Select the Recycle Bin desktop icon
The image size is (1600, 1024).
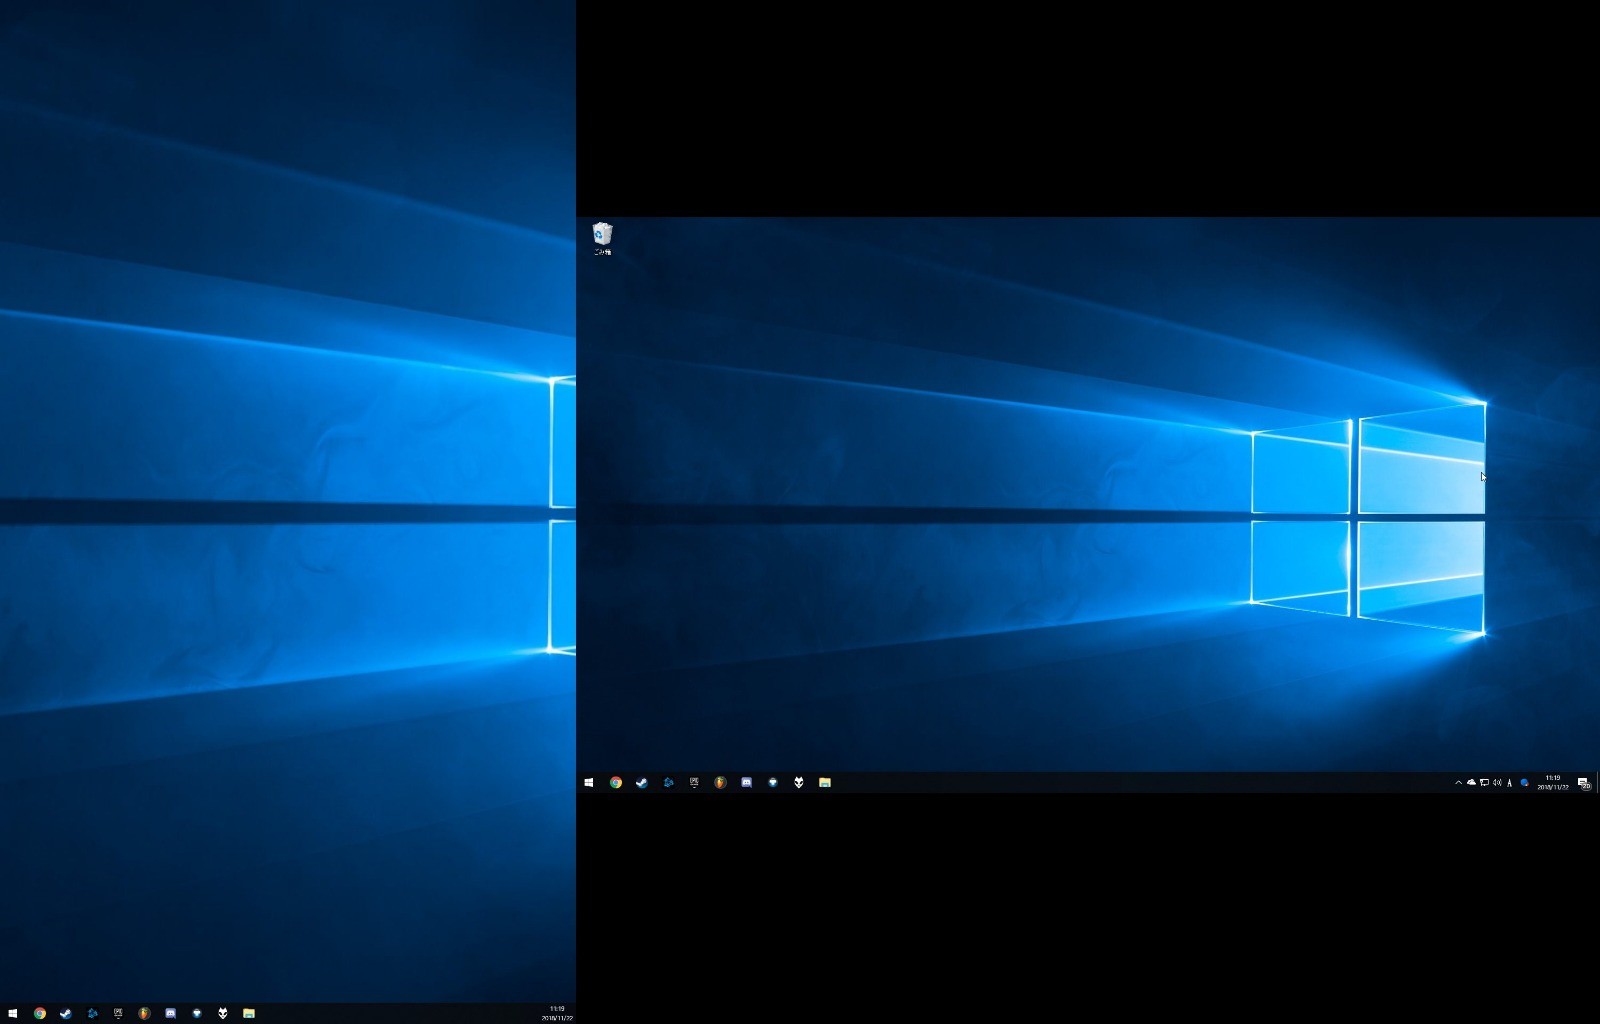602,239
